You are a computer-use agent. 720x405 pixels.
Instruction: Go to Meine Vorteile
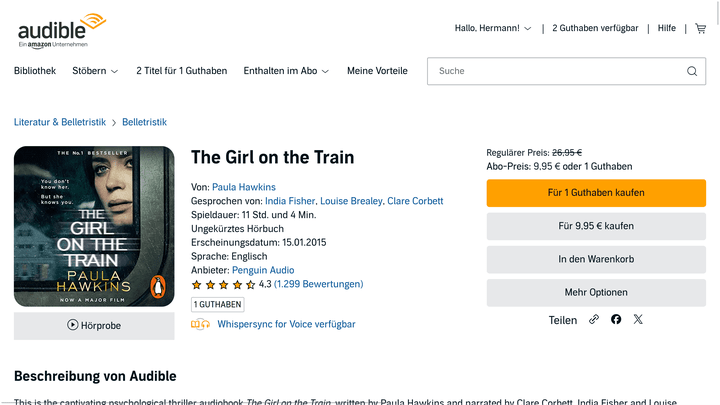(378, 71)
